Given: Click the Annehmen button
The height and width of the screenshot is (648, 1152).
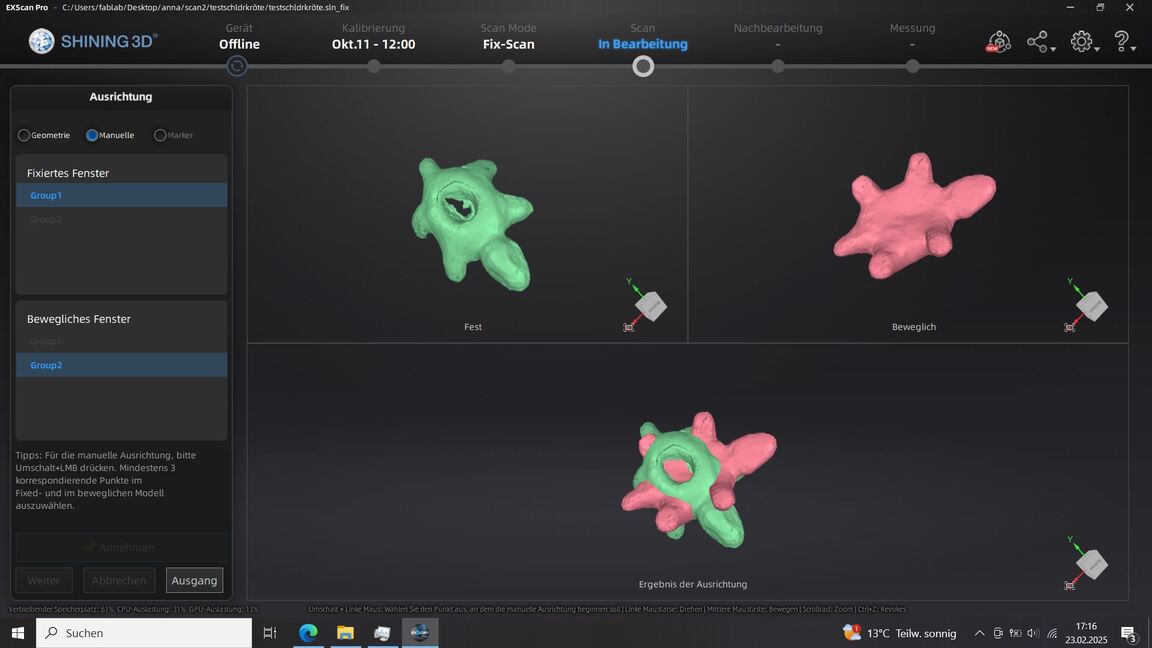Looking at the screenshot, I should tap(121, 547).
